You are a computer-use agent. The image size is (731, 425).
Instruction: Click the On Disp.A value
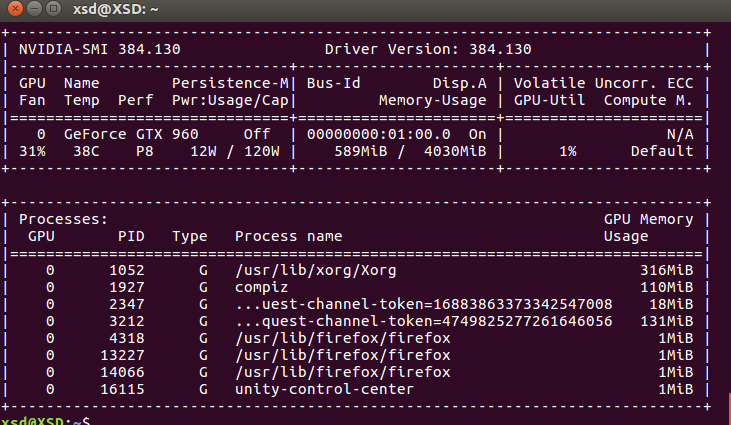point(477,134)
